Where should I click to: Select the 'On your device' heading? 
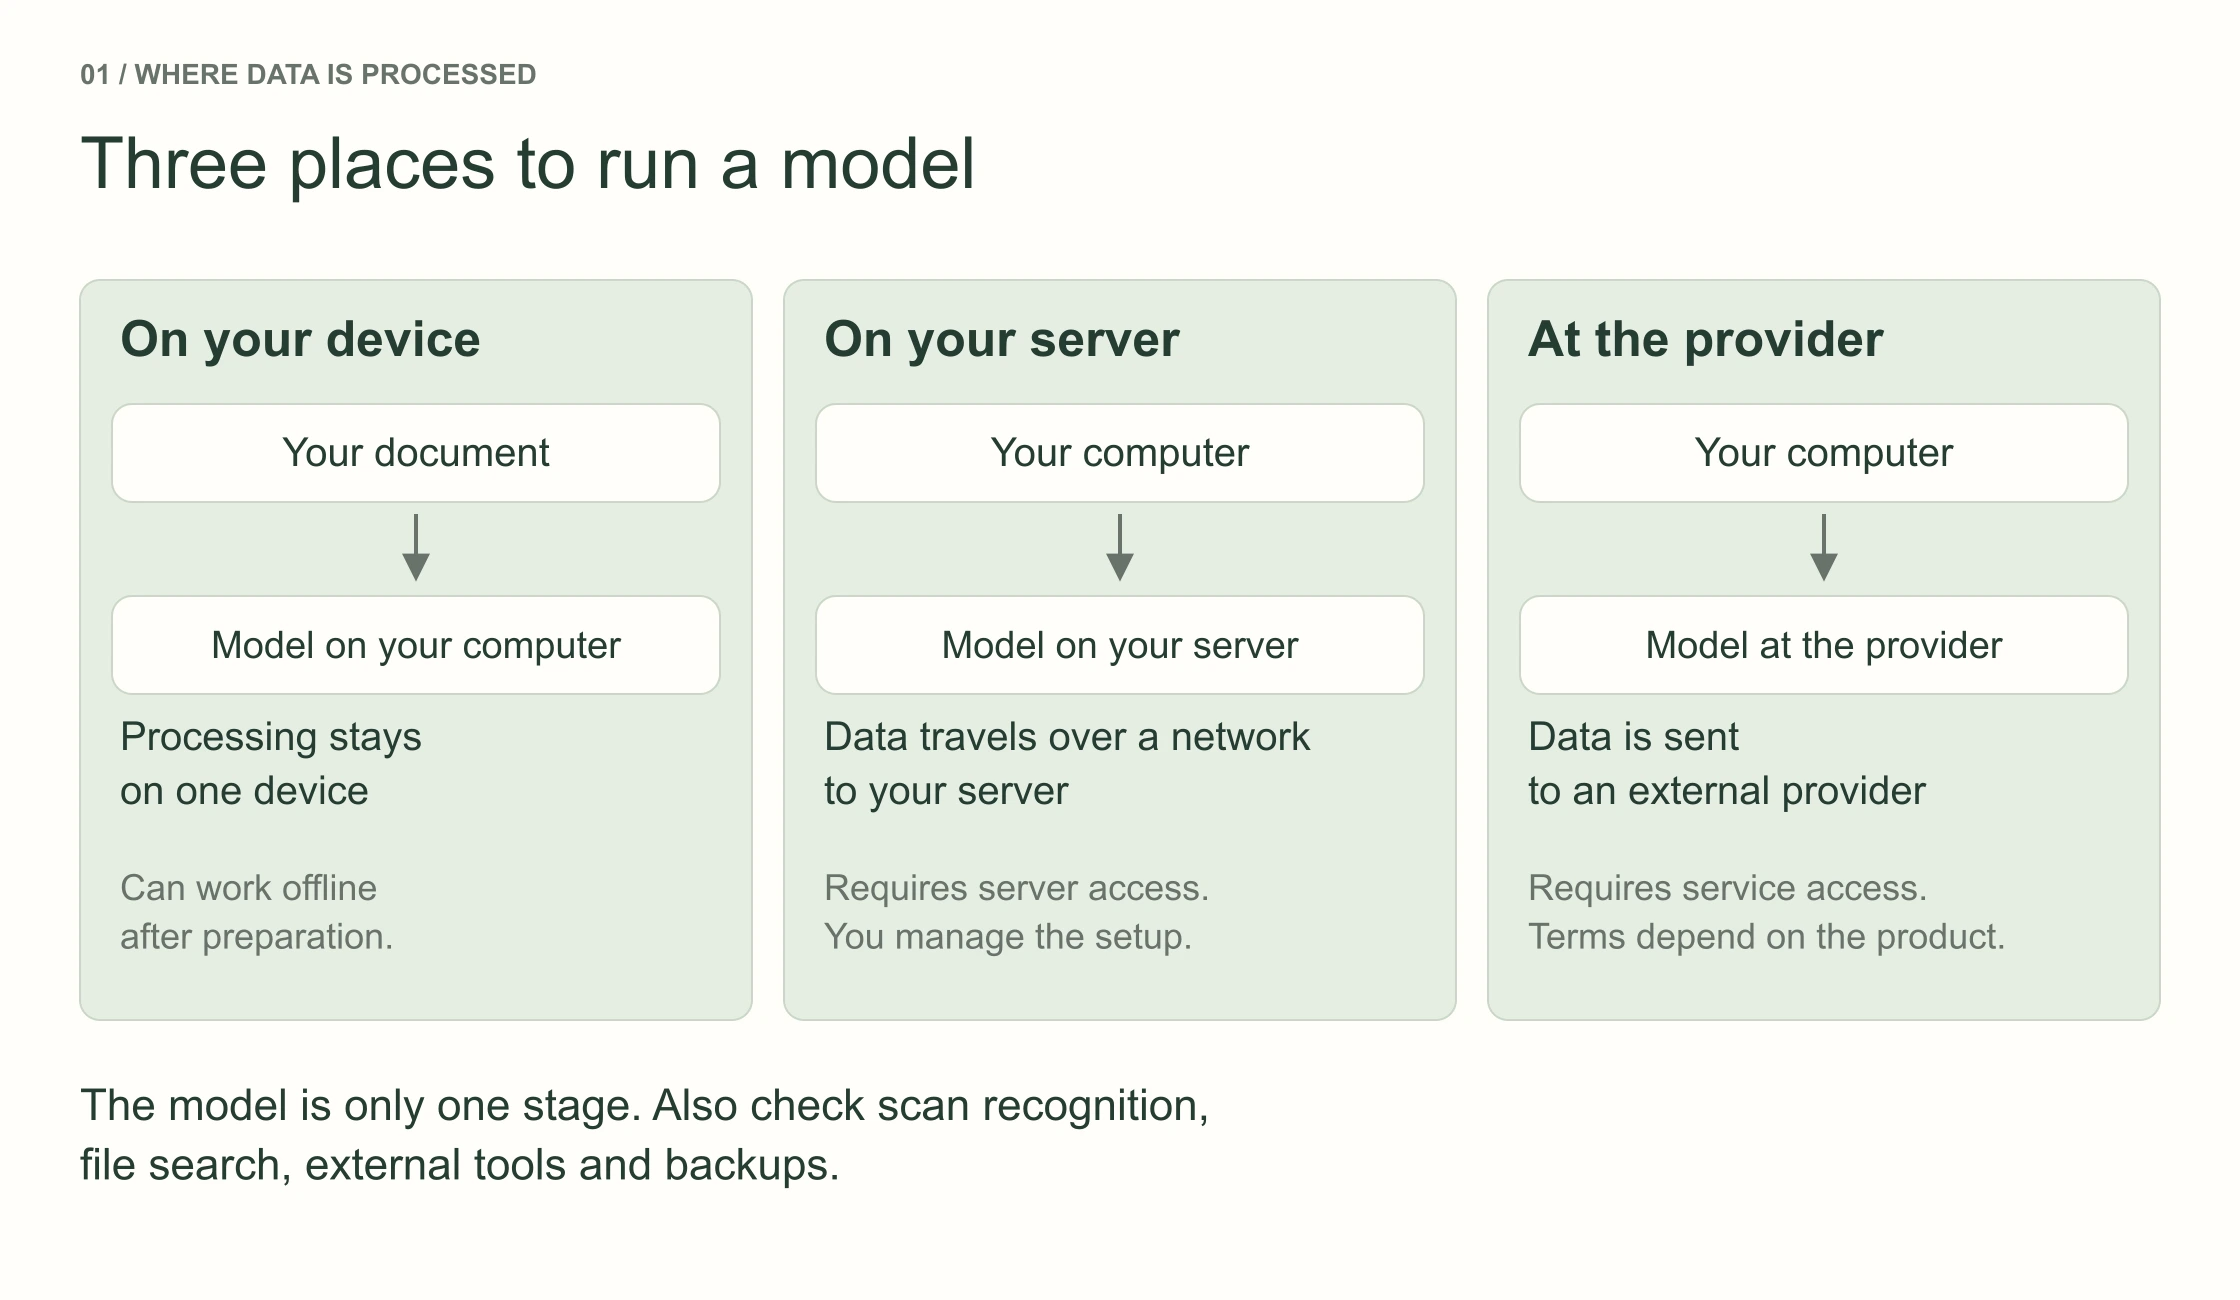[x=300, y=340]
